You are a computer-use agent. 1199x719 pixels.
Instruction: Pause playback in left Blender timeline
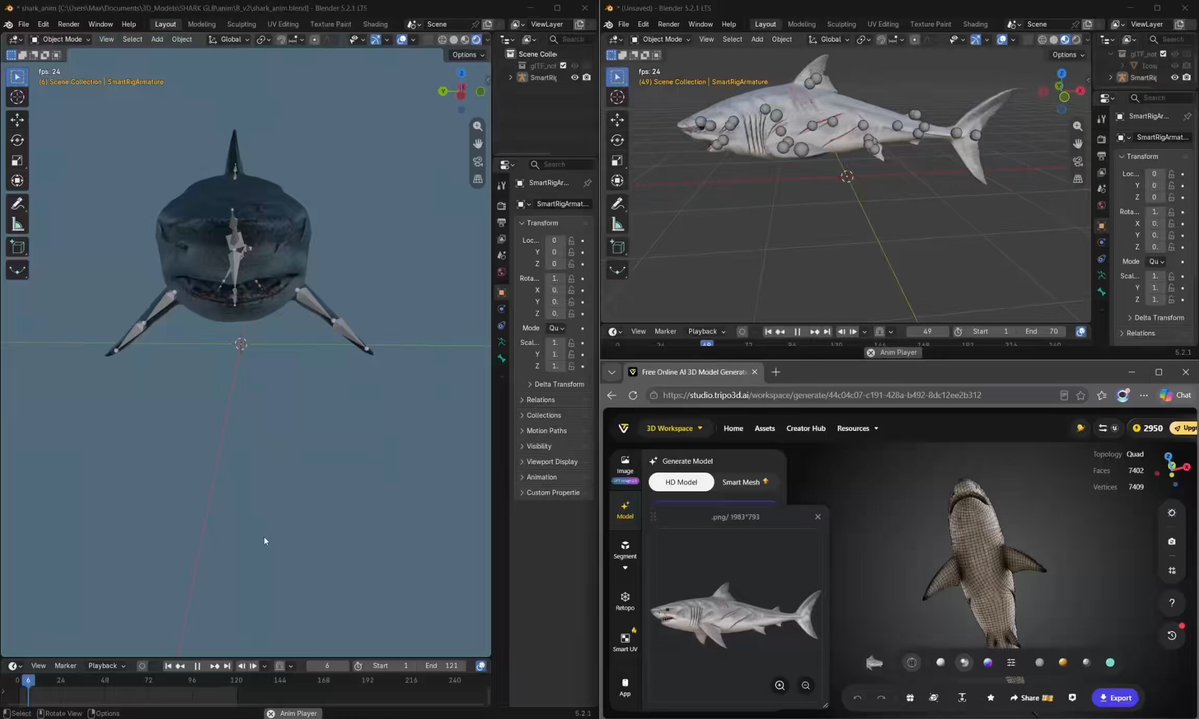click(197, 665)
